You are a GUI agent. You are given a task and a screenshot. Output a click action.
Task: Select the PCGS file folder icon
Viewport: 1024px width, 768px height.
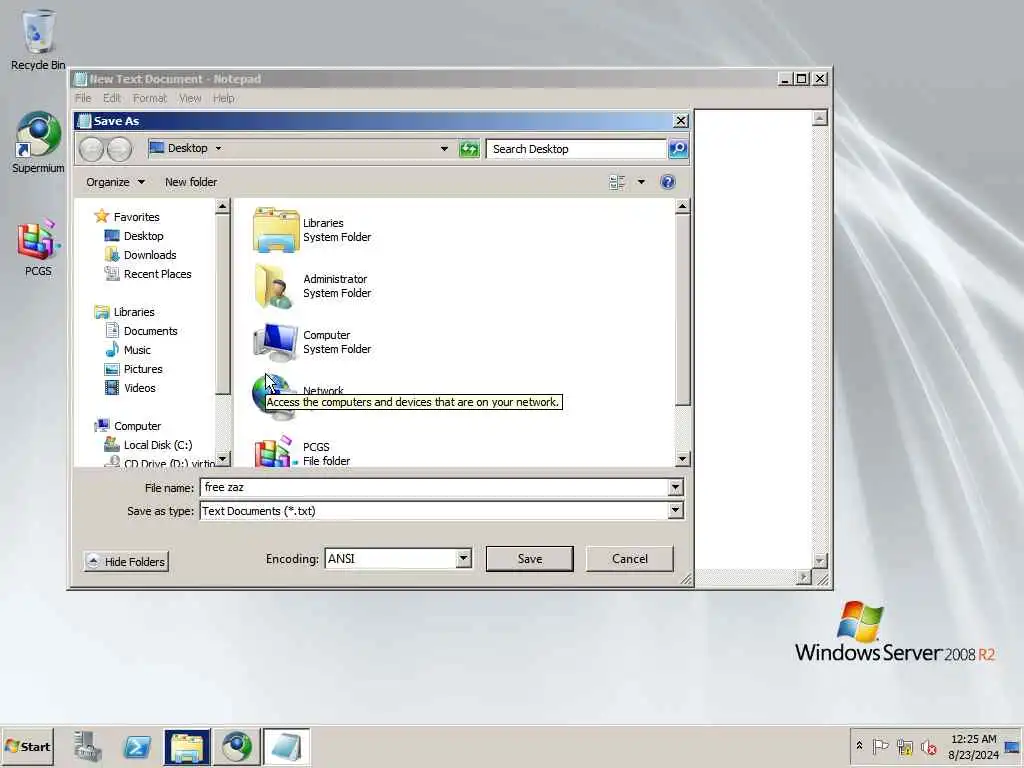[x=274, y=451]
